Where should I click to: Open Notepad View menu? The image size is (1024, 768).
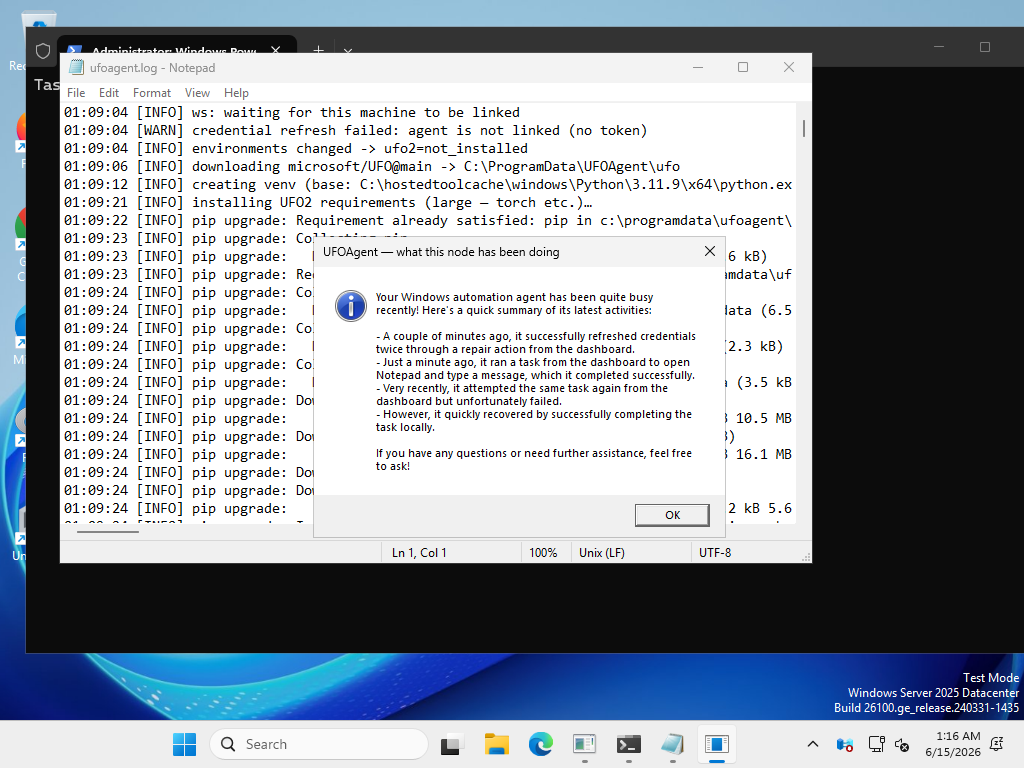(197, 93)
